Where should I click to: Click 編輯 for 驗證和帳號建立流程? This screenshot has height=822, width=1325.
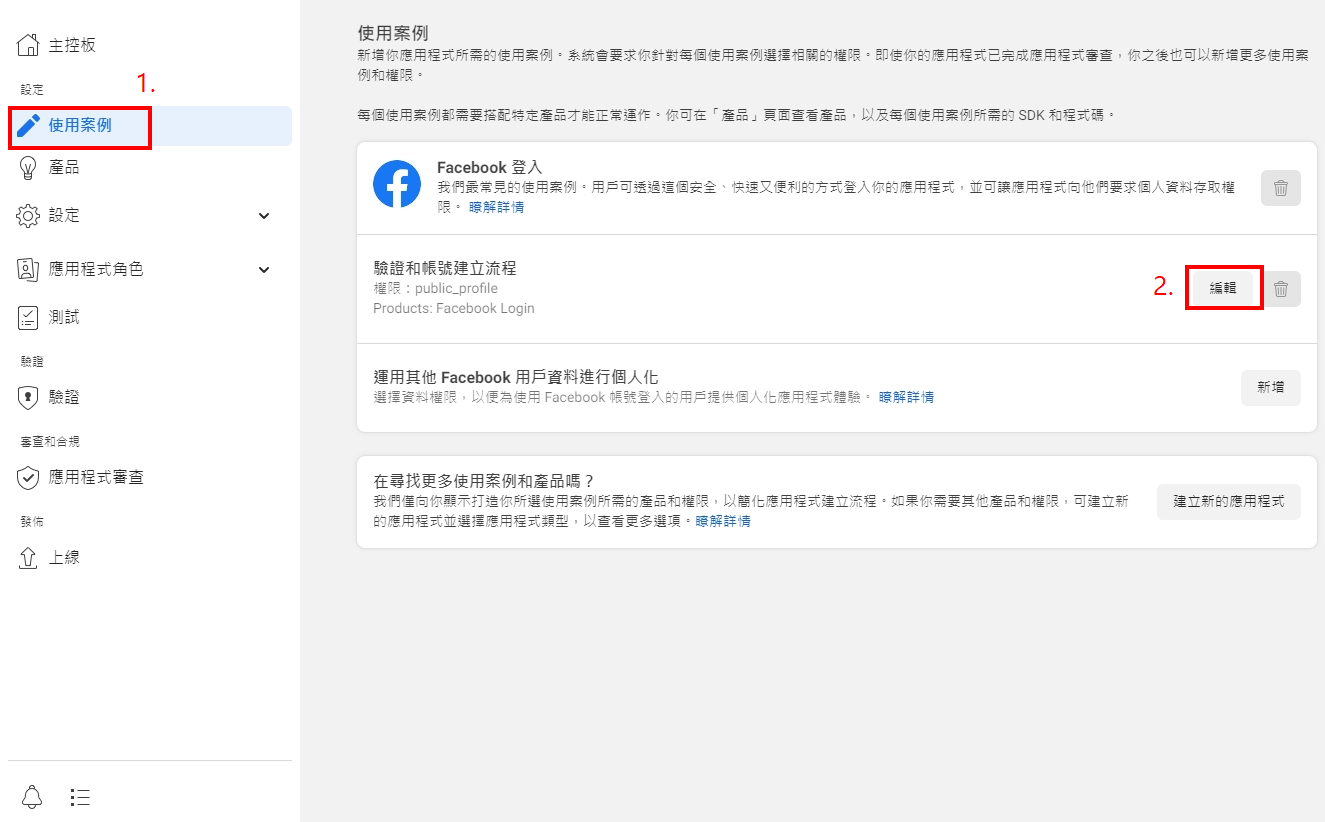pyautogui.click(x=1223, y=288)
